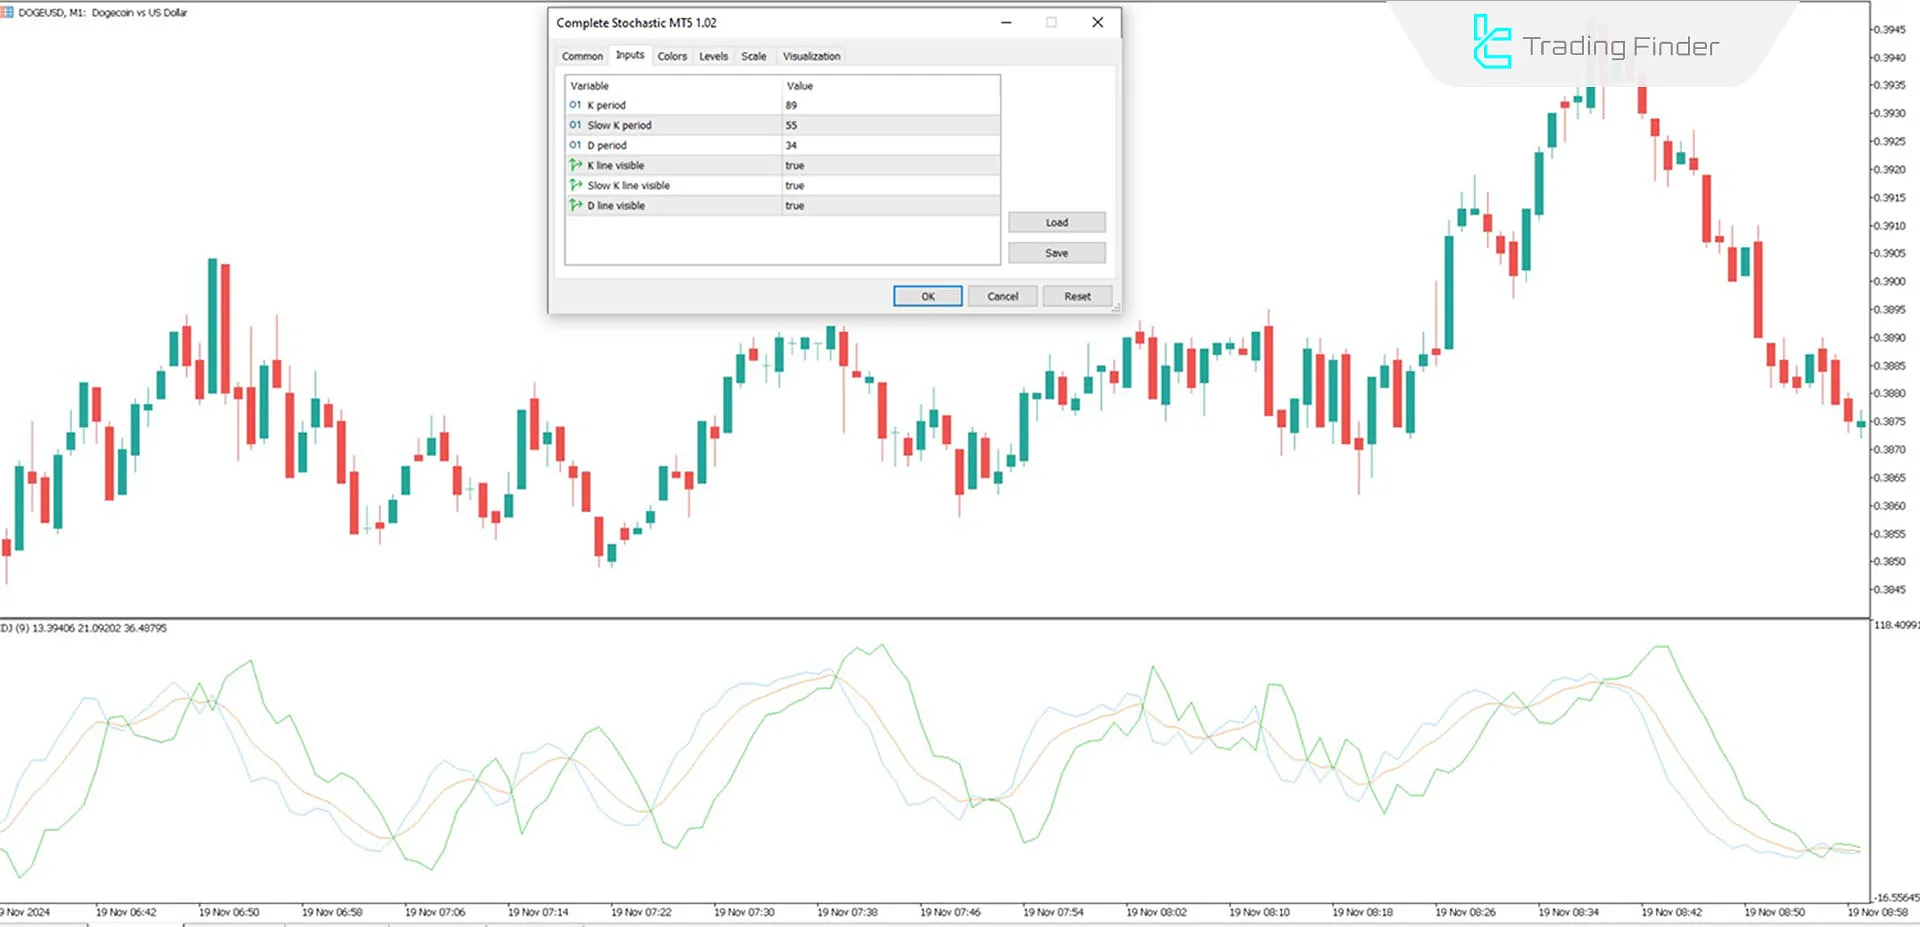Click the 01 icon beside D period

(x=575, y=145)
